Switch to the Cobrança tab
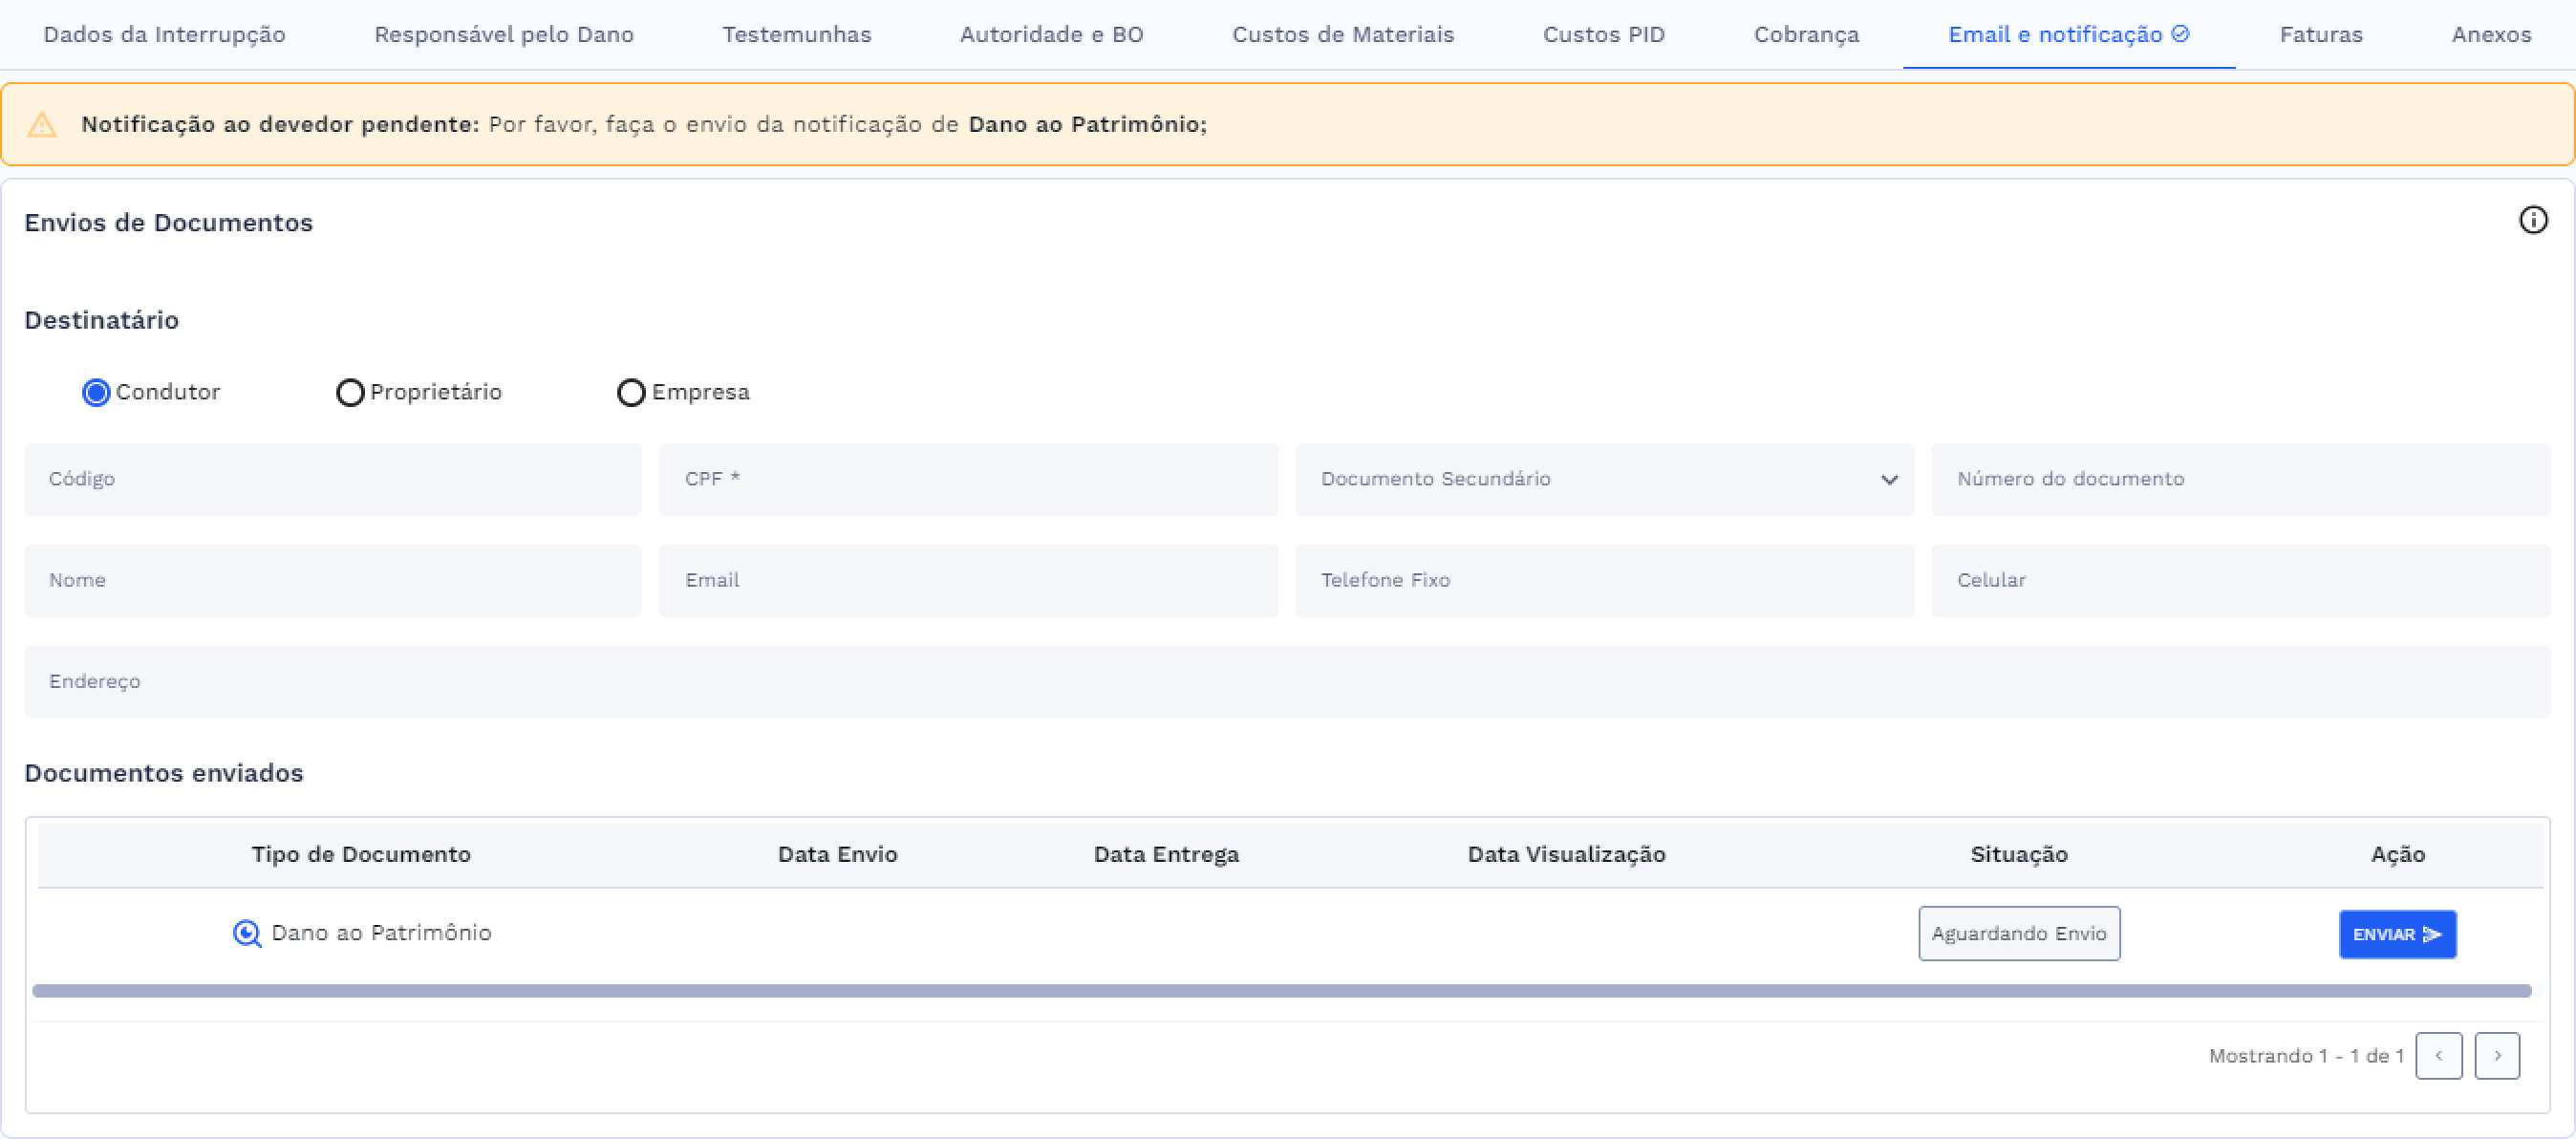The width and height of the screenshot is (2576, 1139). coord(1806,35)
